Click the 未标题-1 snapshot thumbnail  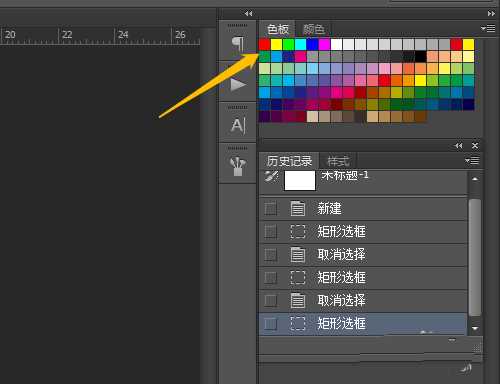[300, 180]
